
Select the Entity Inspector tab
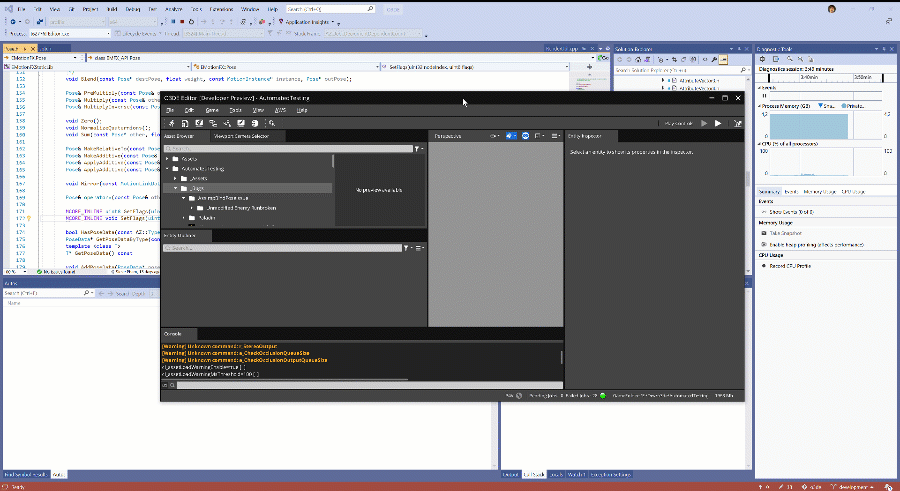click(584, 136)
